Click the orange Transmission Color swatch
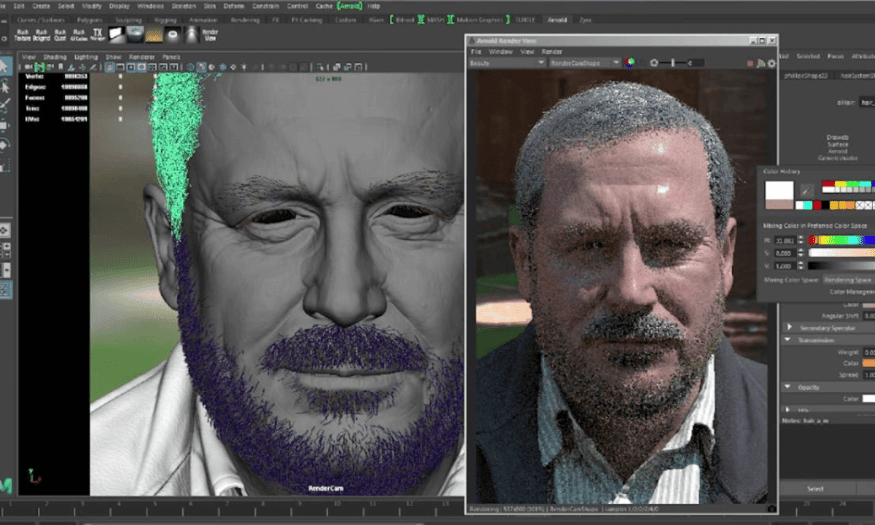Viewport: 875px width, 525px height. pos(869,363)
